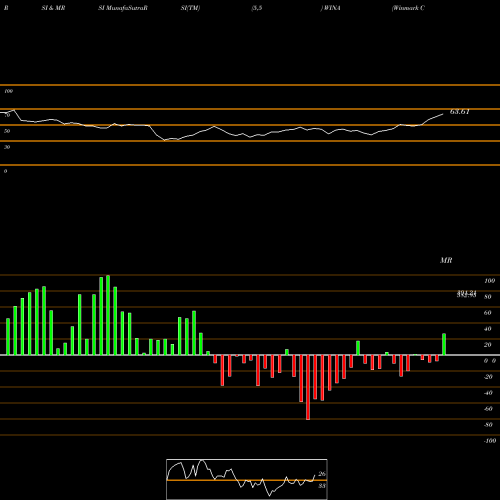
Task: Click the MR axis label -20
Action: coord(488,377)
